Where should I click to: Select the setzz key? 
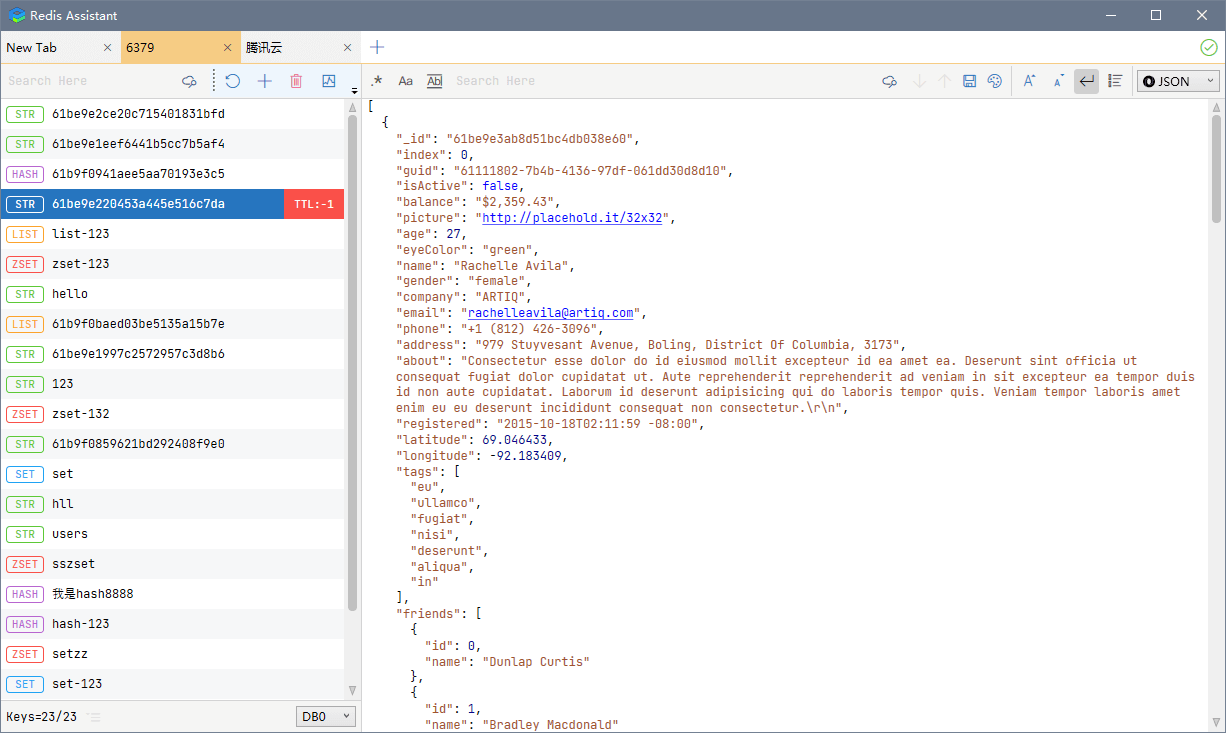pos(172,654)
